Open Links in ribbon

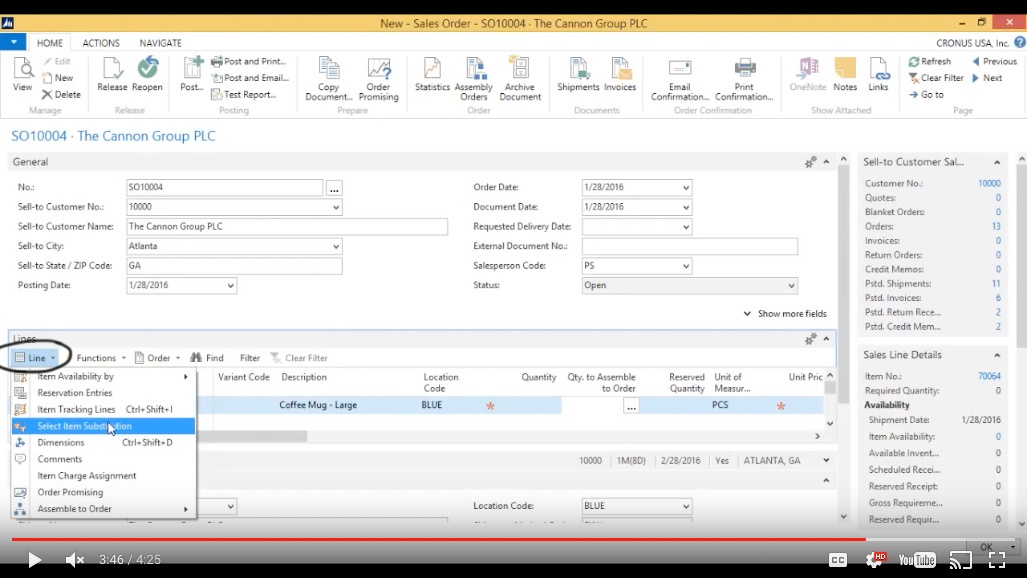tap(878, 74)
